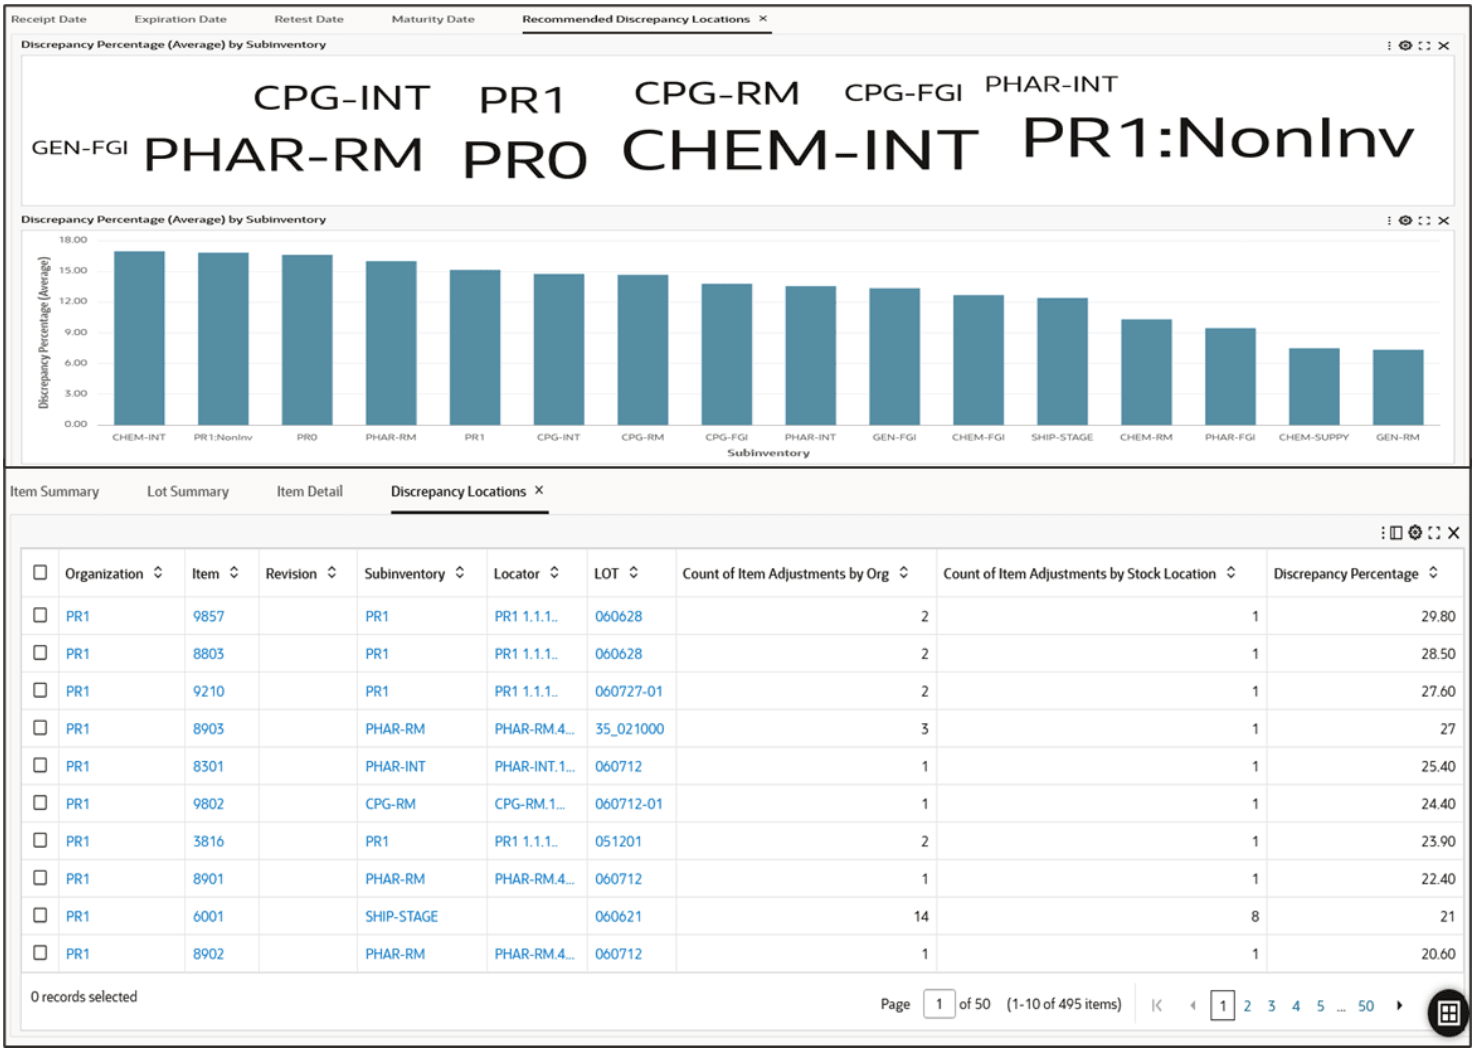Screen dimensions: 1474x1050
Task: Switch to the Item Detail tab
Action: tap(310, 492)
